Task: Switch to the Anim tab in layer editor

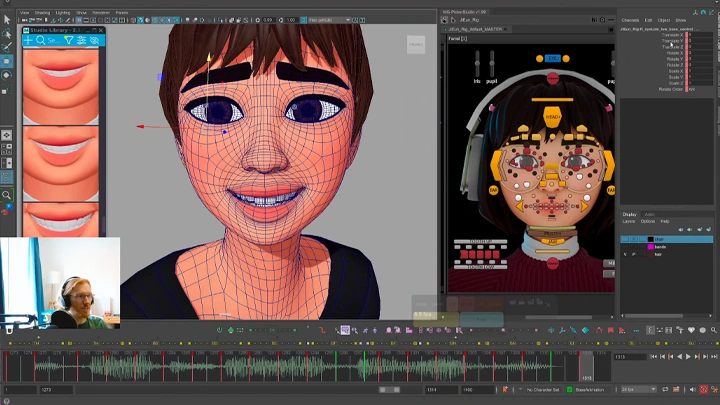Action: (649, 214)
